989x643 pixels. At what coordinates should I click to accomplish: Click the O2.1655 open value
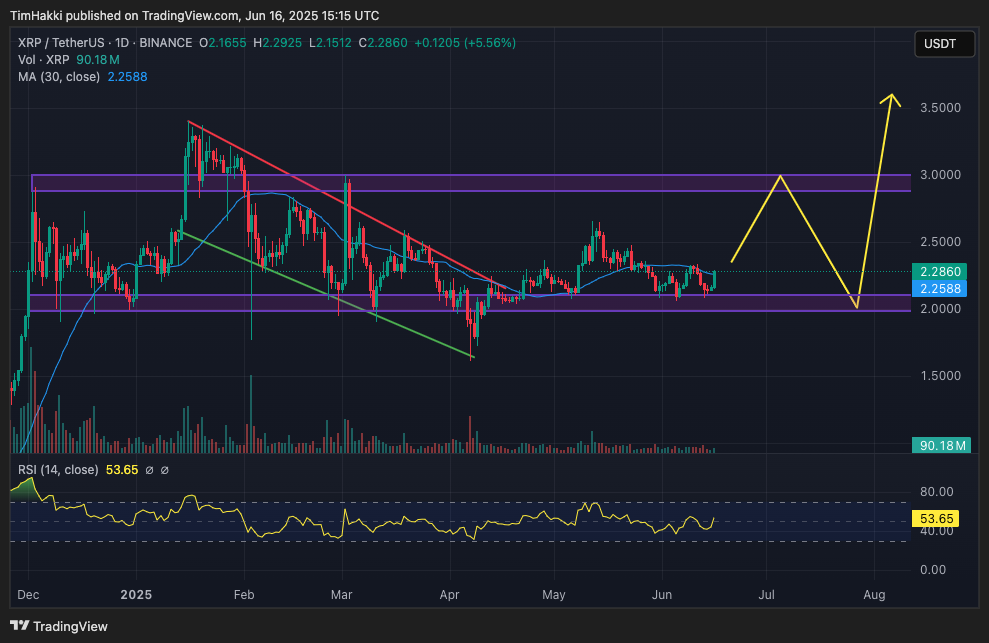point(223,43)
